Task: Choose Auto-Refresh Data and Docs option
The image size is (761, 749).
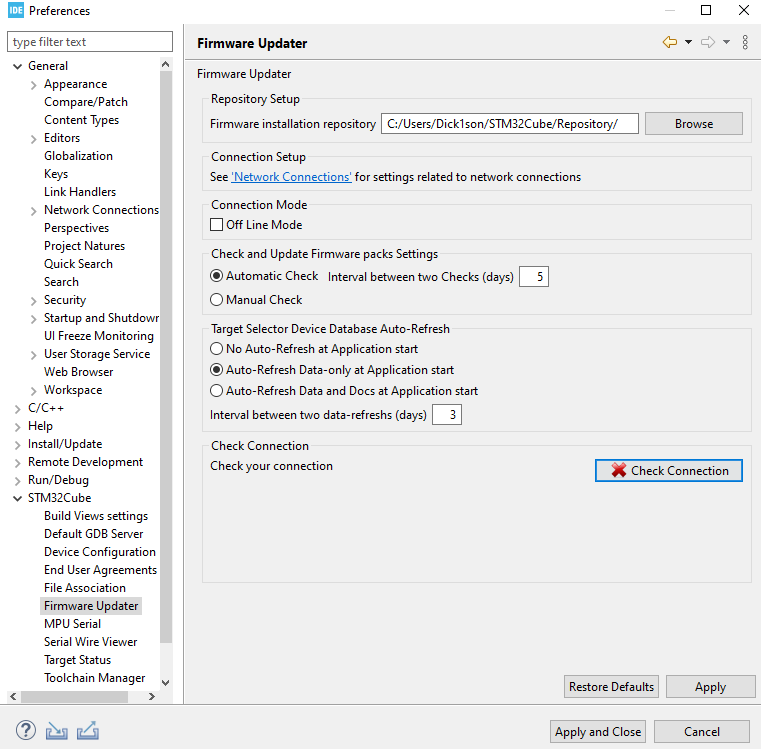Action: (216, 391)
